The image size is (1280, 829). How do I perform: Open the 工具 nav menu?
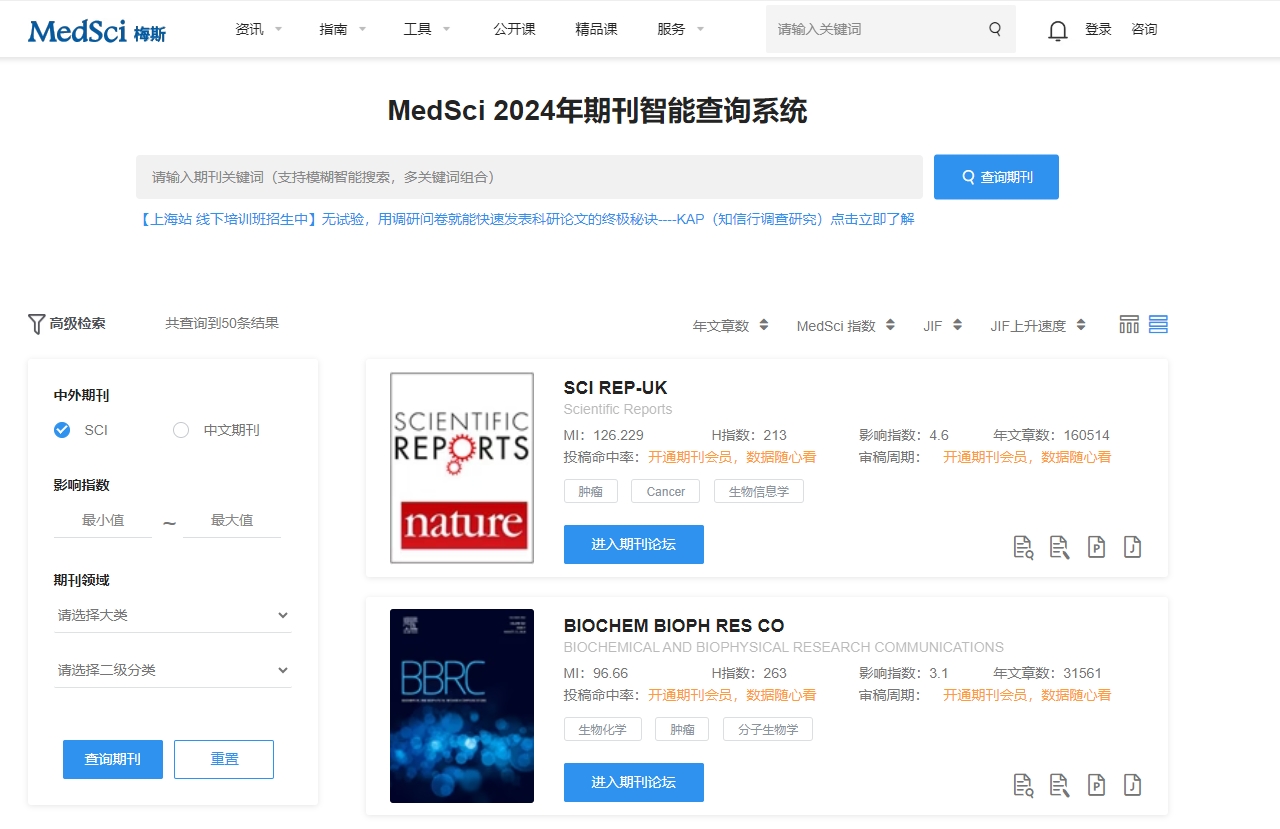(x=427, y=29)
